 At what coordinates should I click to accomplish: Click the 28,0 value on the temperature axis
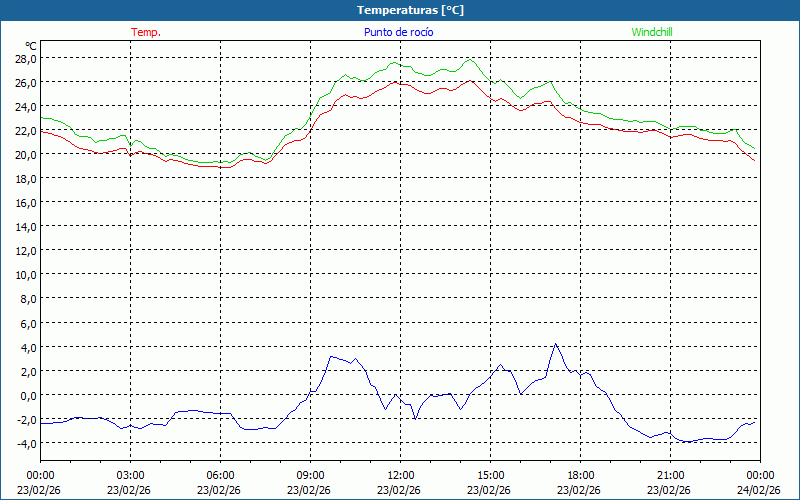tap(24, 58)
